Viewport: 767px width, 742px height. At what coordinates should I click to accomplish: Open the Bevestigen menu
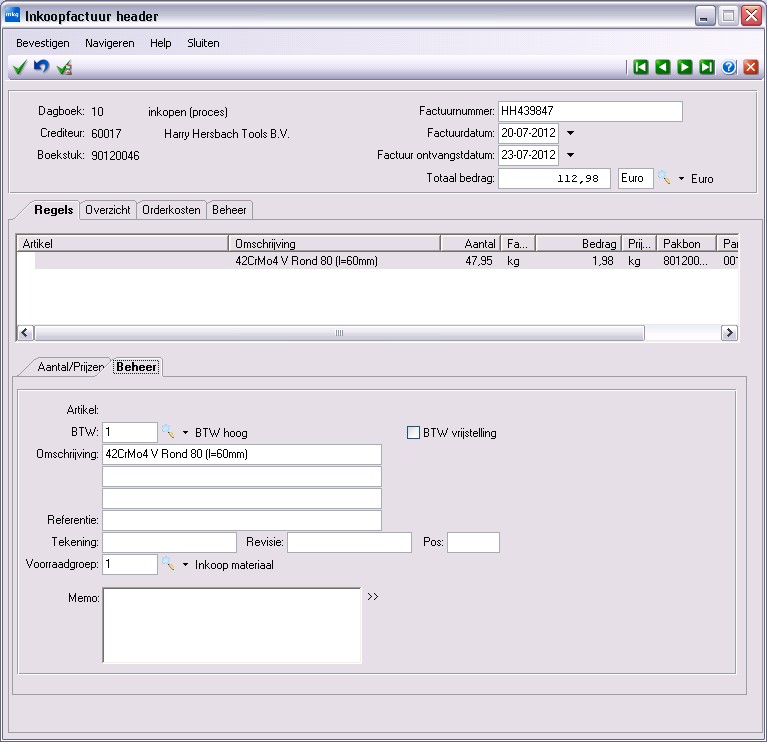(43, 43)
